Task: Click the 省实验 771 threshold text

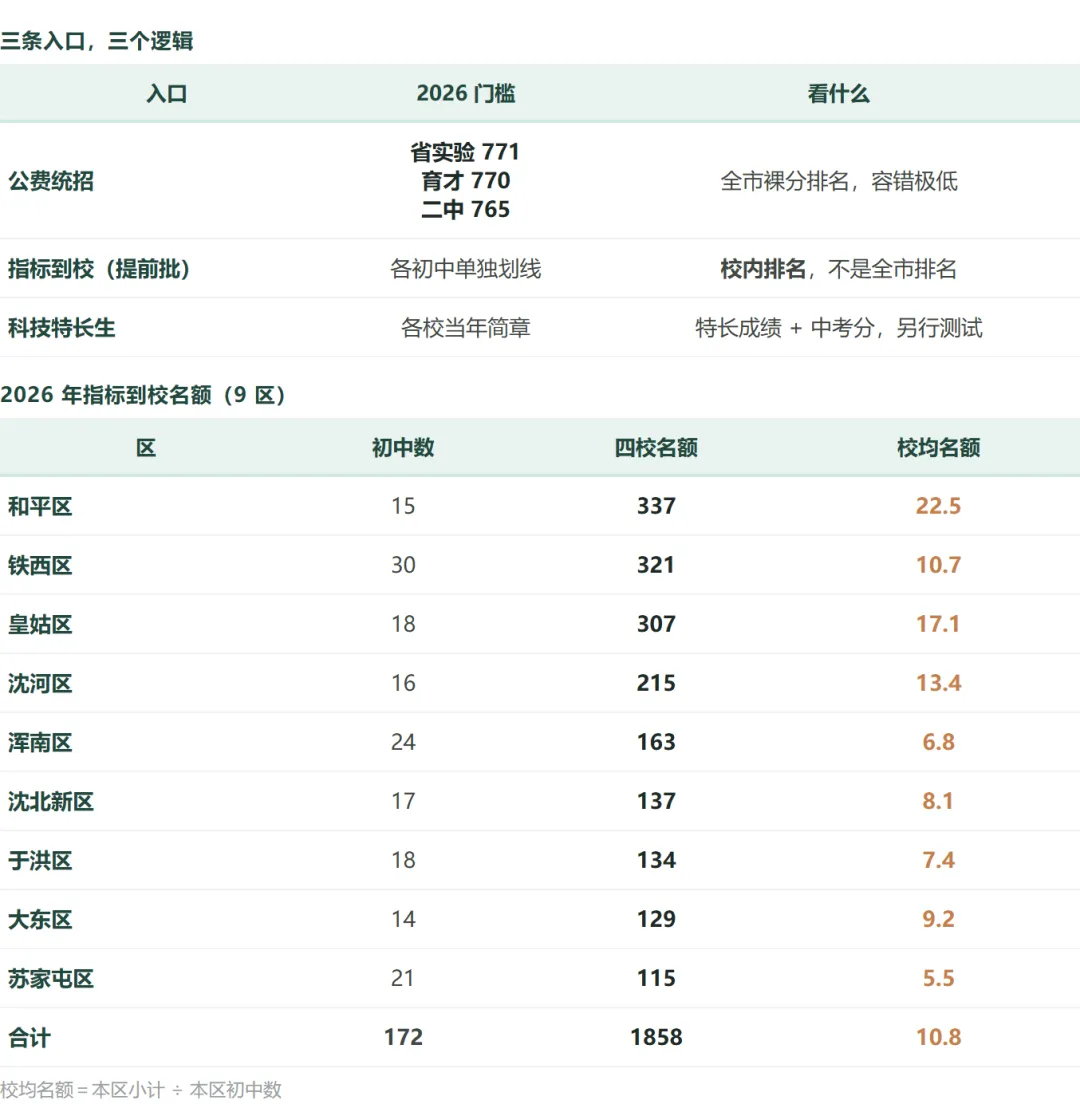Action: 465,152
